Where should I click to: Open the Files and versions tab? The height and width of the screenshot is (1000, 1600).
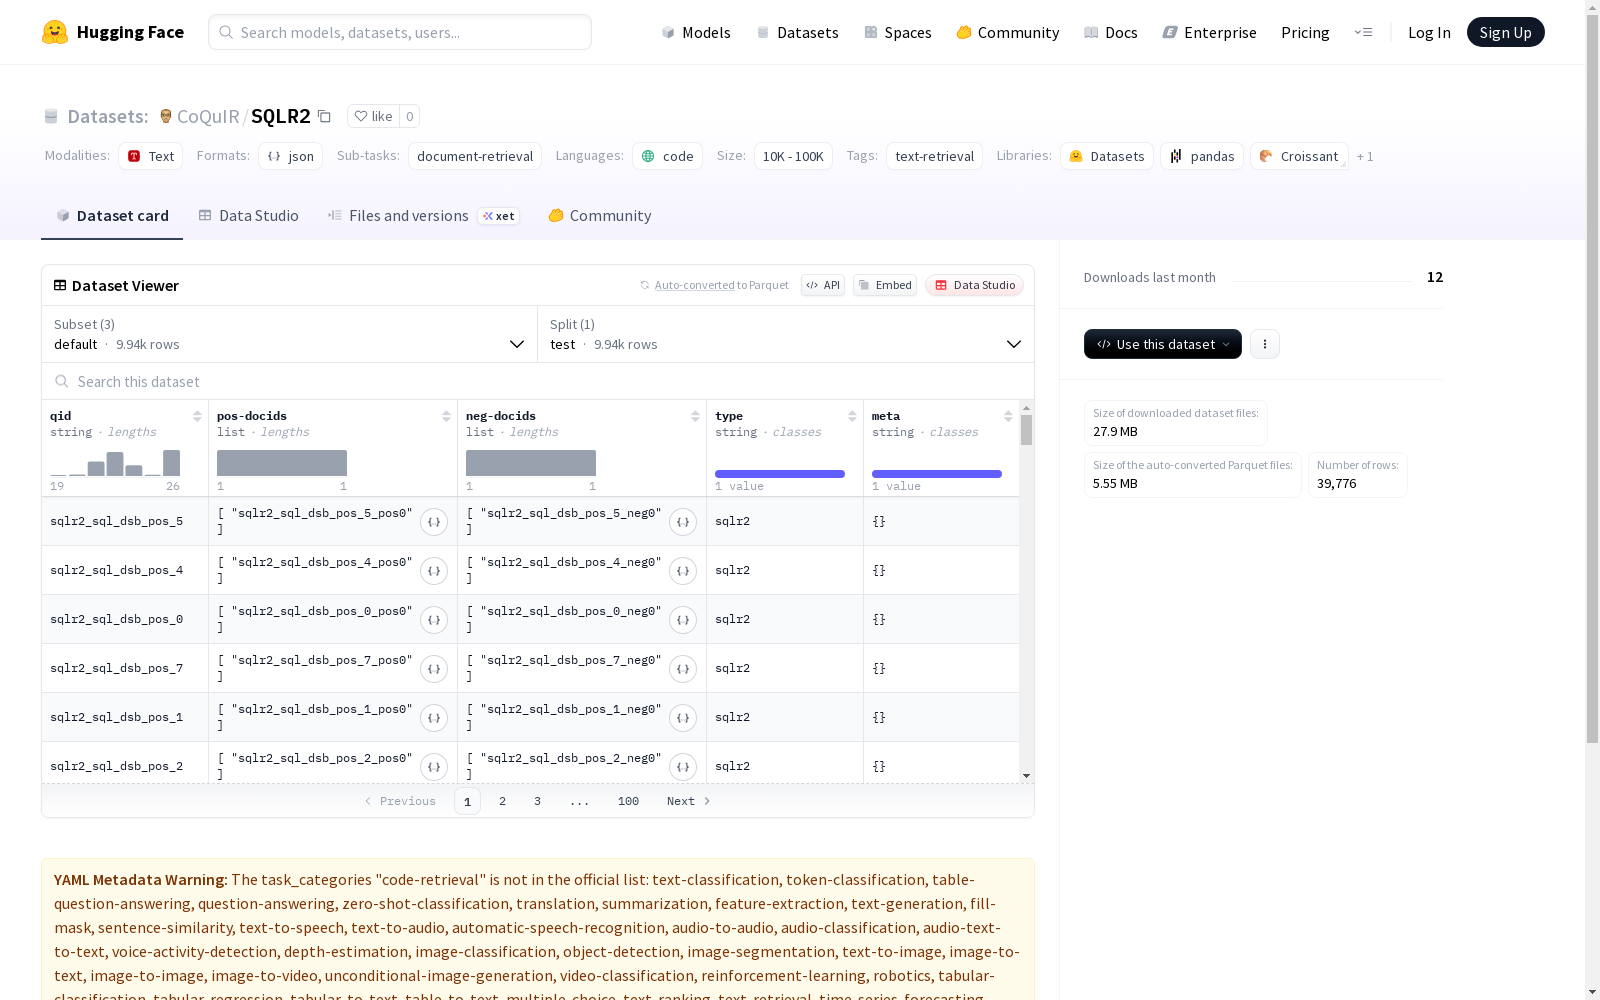423,216
